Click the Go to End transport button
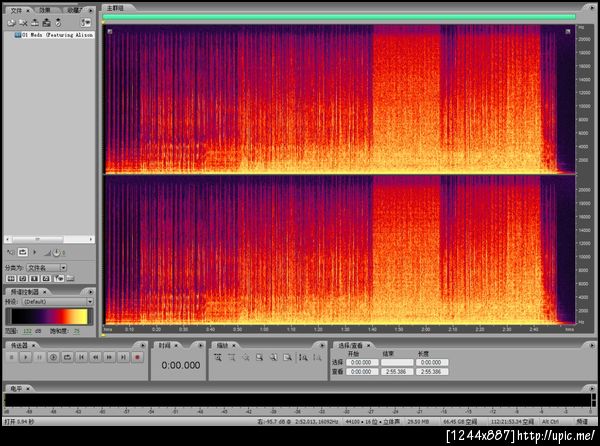This screenshot has width=600, height=446. [124, 356]
